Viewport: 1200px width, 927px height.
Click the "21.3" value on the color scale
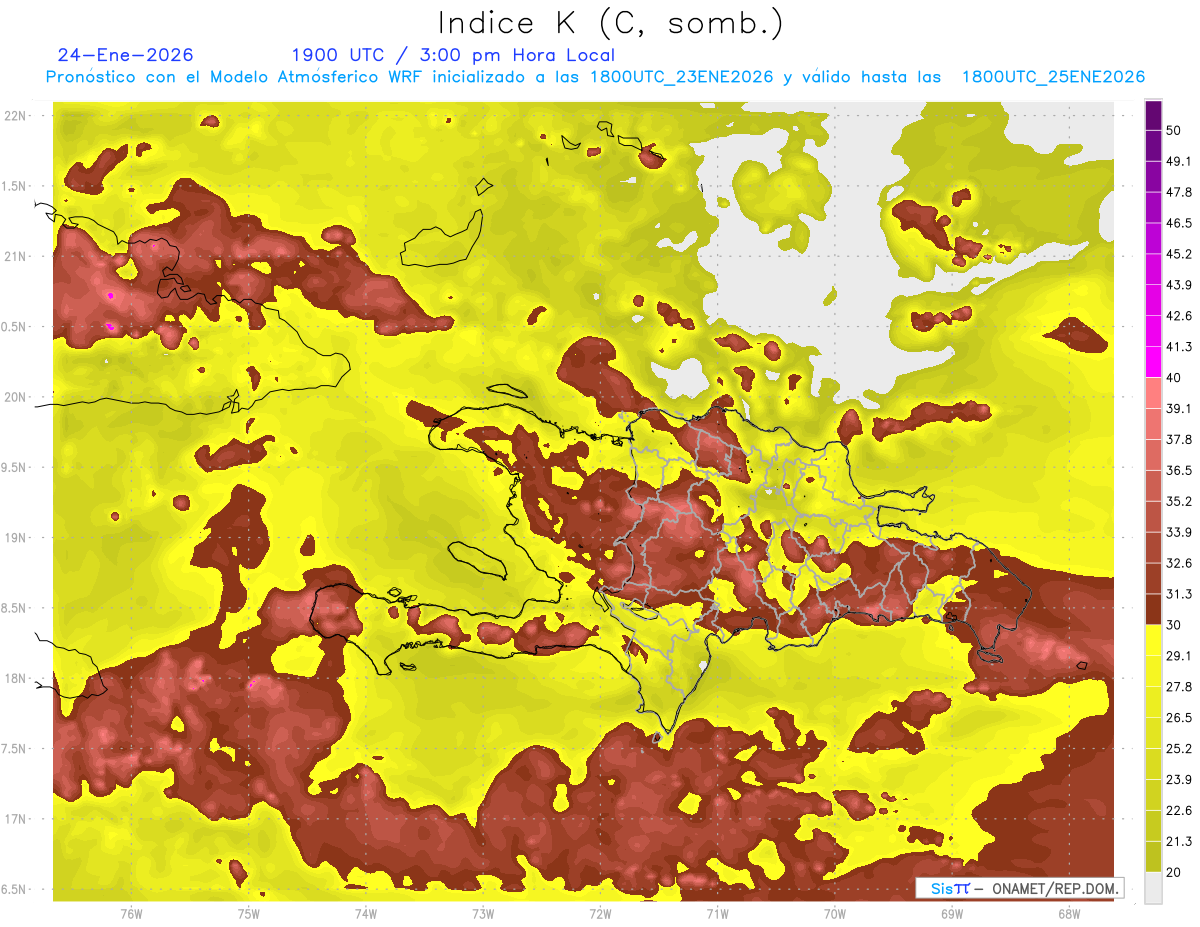pyautogui.click(x=1179, y=841)
